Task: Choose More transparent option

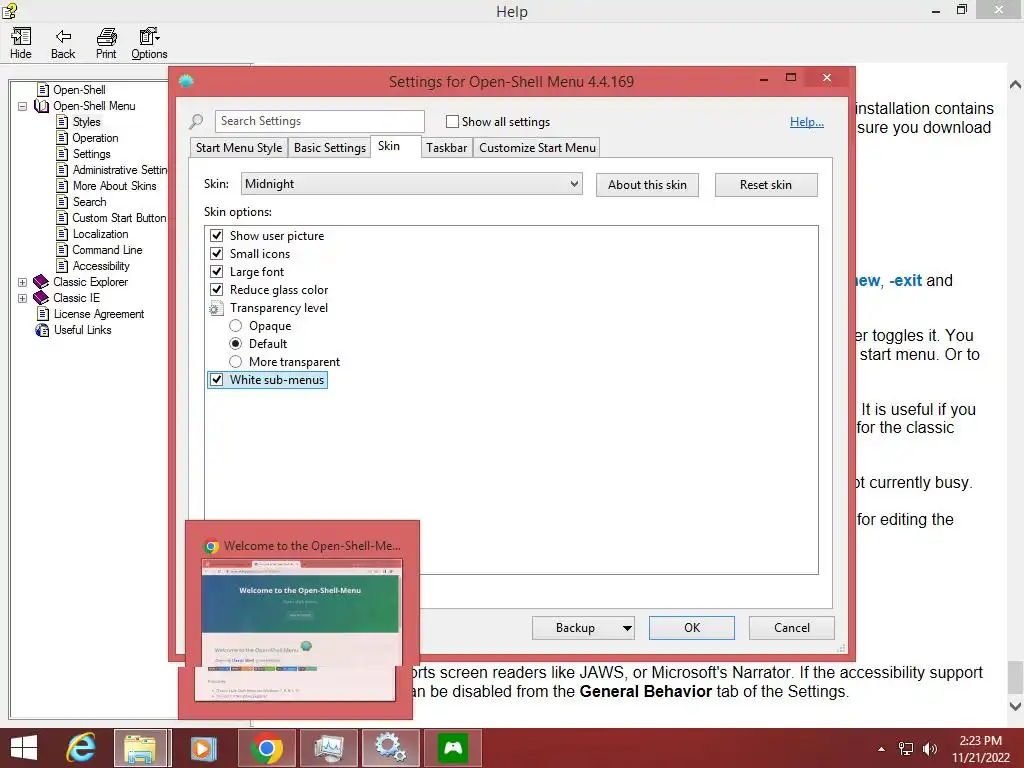Action: click(x=236, y=362)
